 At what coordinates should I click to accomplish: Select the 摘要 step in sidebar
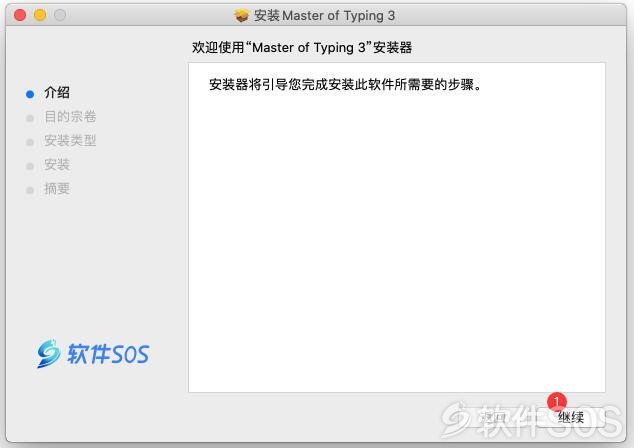click(57, 188)
